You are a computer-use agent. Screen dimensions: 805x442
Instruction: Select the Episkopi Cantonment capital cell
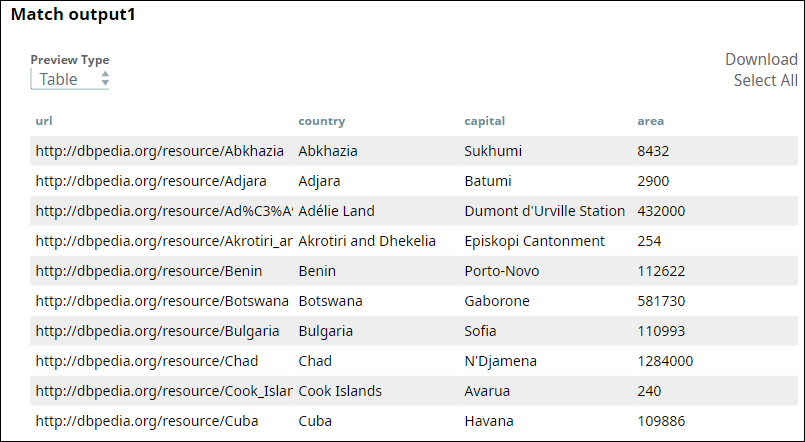pos(534,241)
